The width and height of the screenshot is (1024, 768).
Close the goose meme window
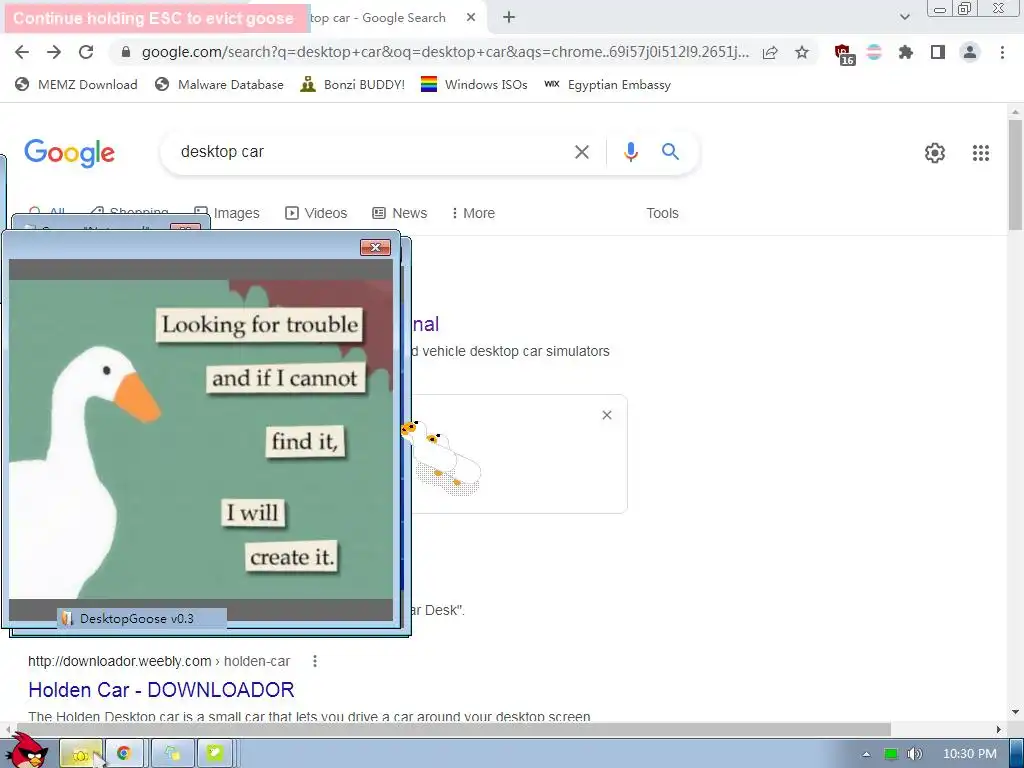[376, 248]
